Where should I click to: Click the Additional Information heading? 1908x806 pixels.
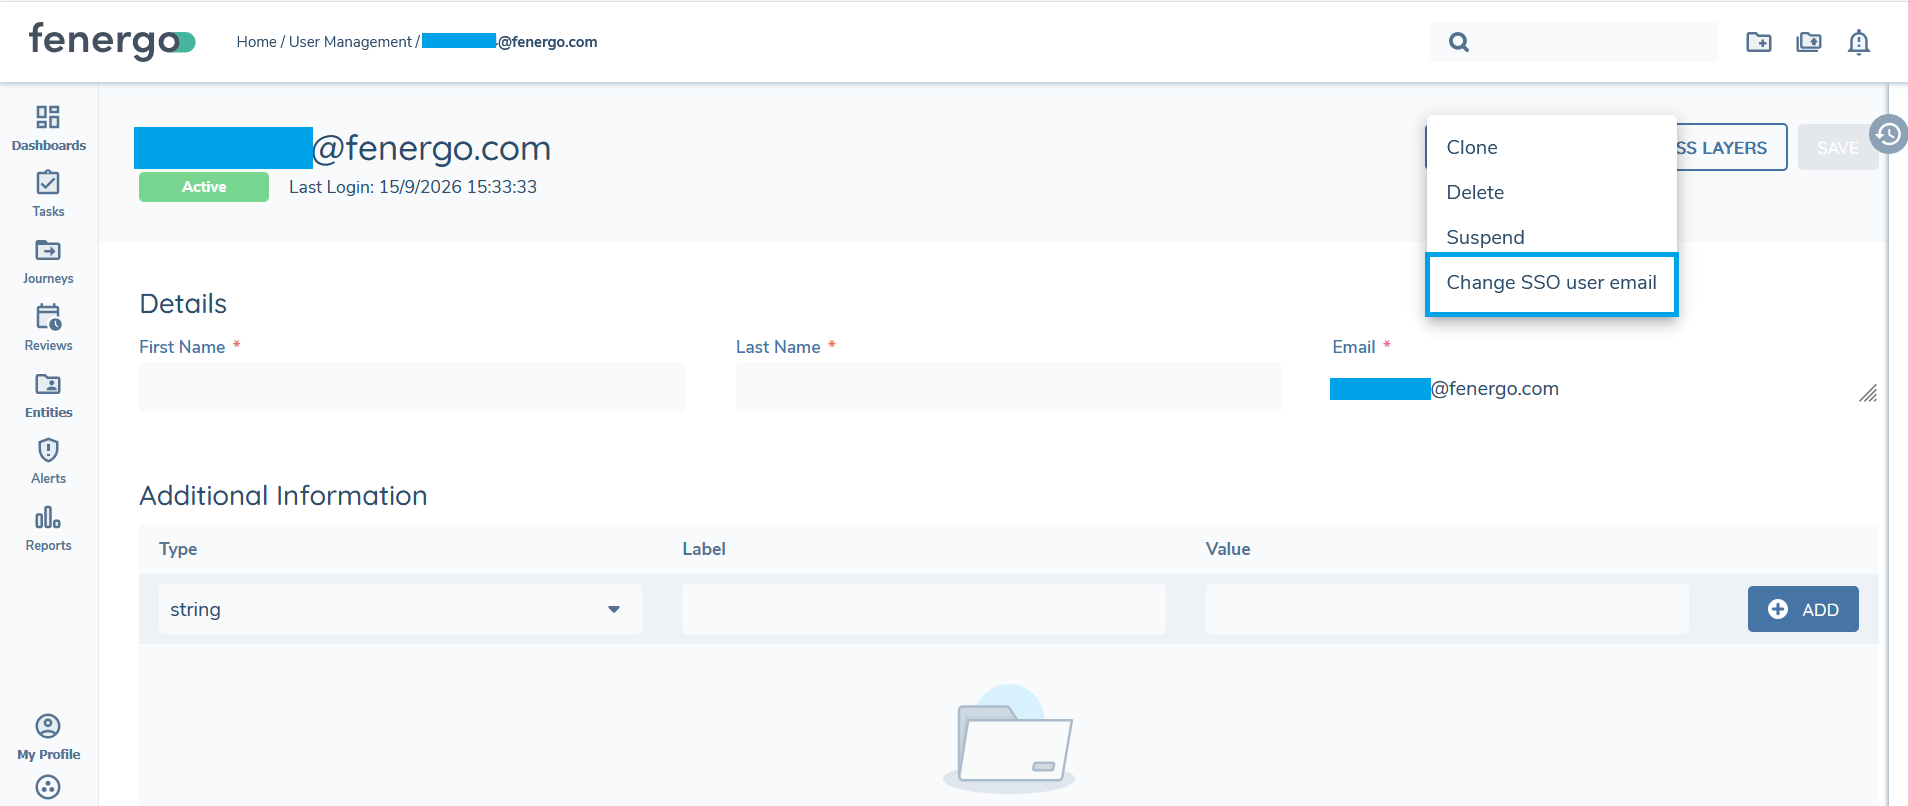(283, 496)
